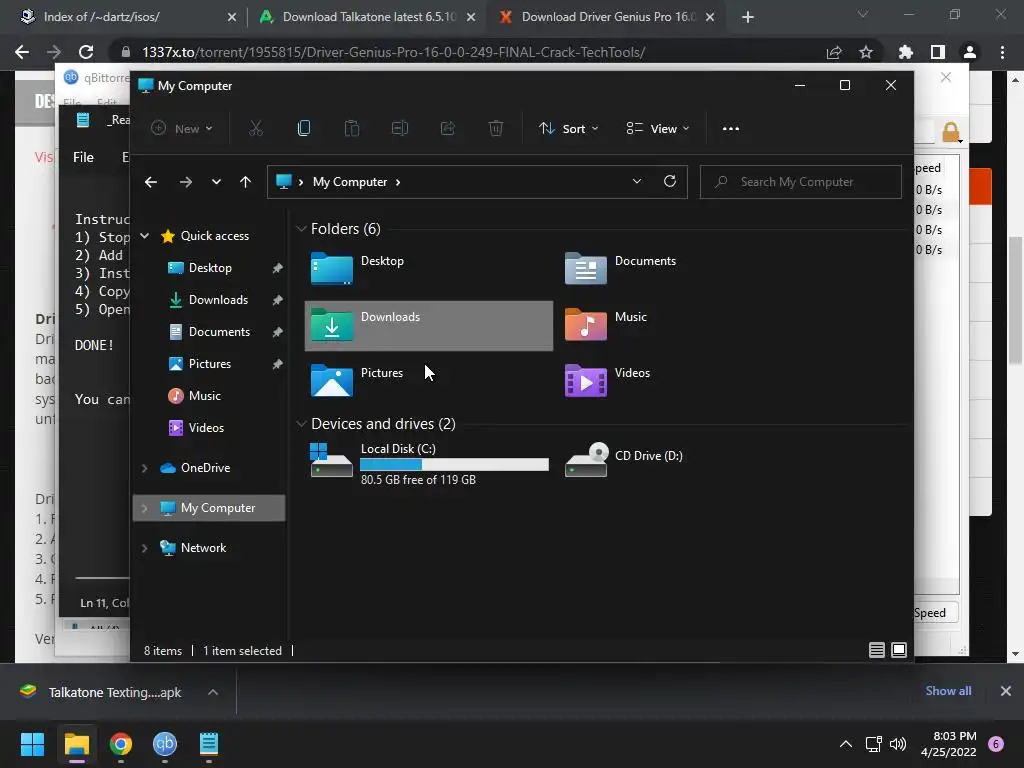Open the address bar history dropdown

coord(637,182)
